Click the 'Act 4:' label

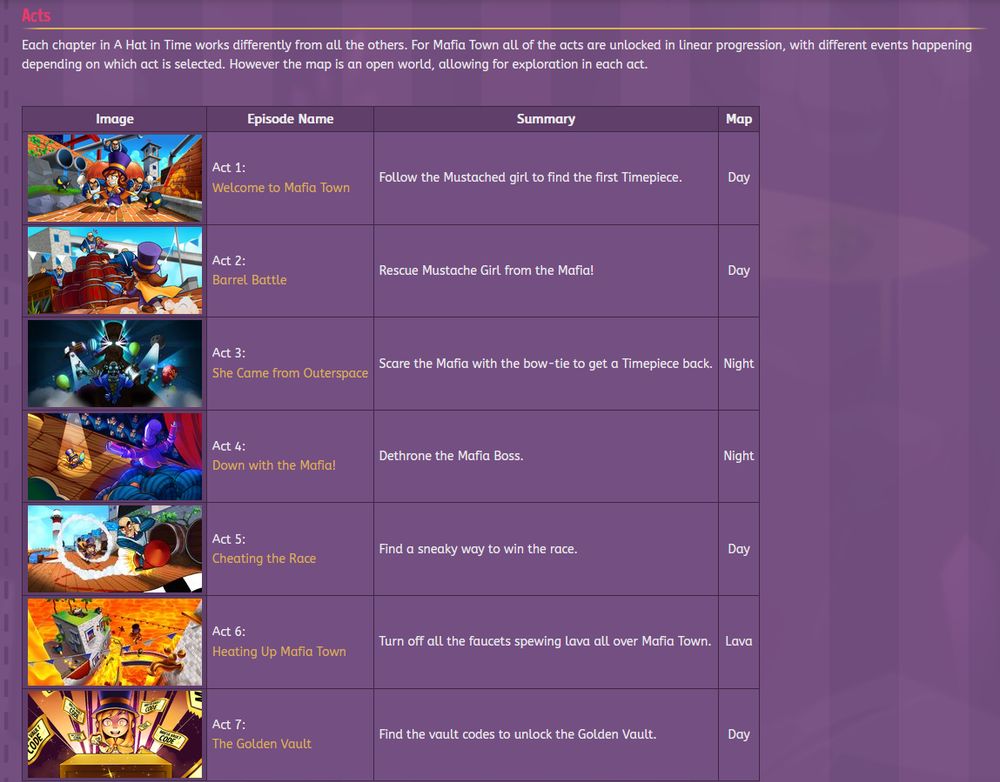tap(229, 446)
